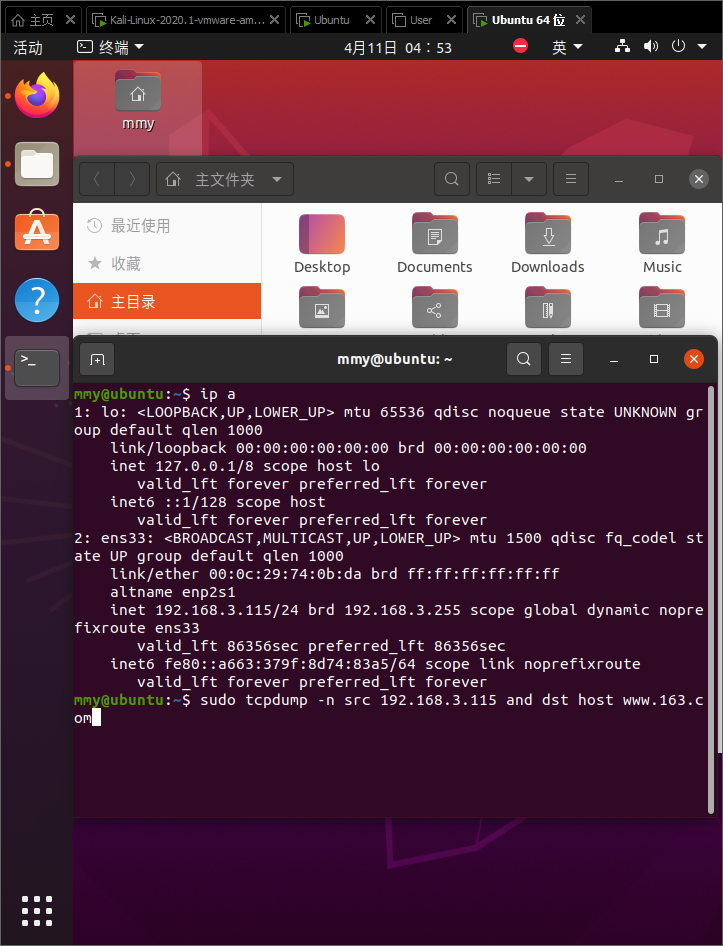Click 活动 Activities button

click(28, 47)
